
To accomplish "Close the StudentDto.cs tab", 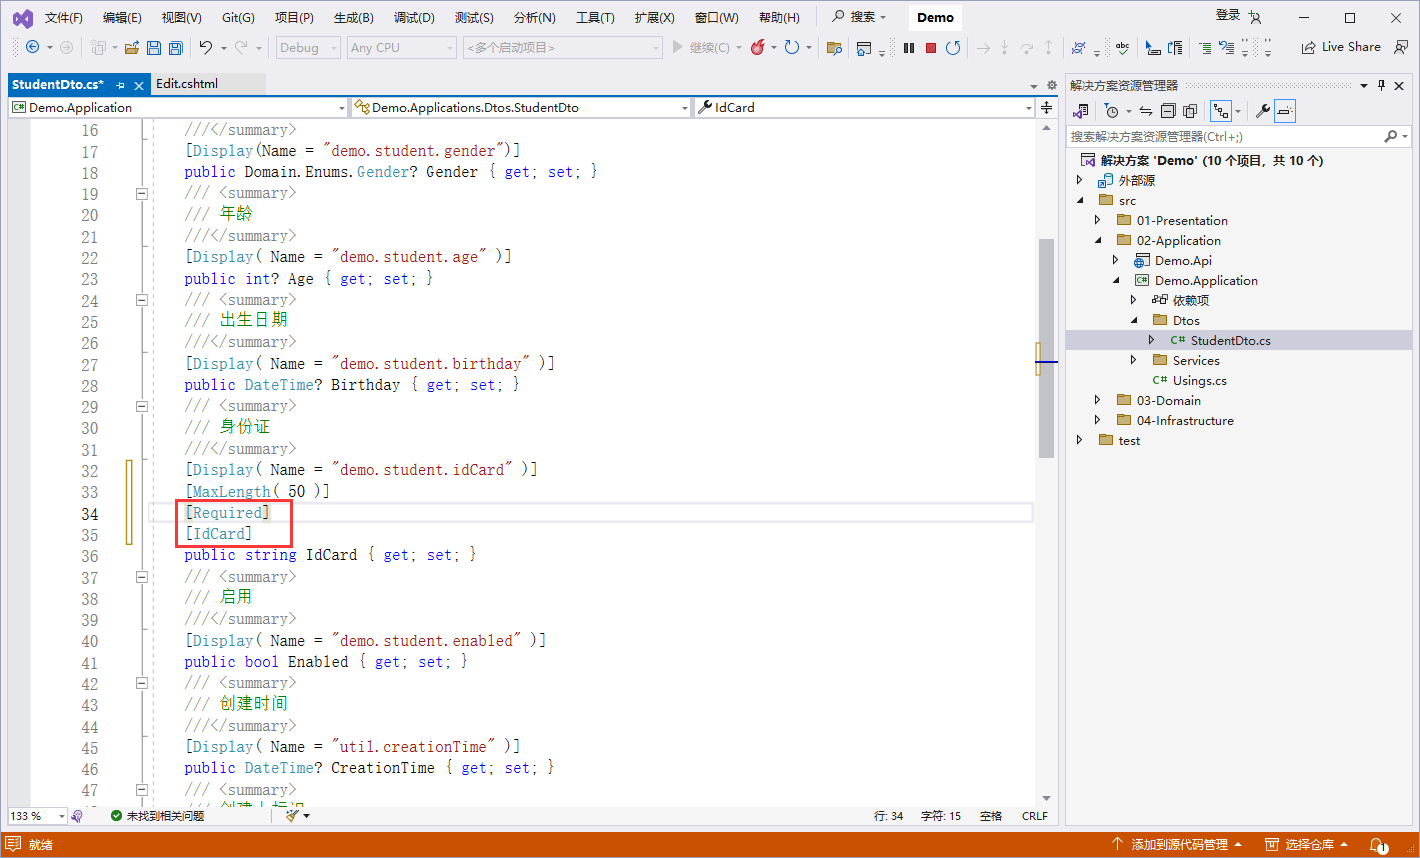I will click(x=139, y=85).
